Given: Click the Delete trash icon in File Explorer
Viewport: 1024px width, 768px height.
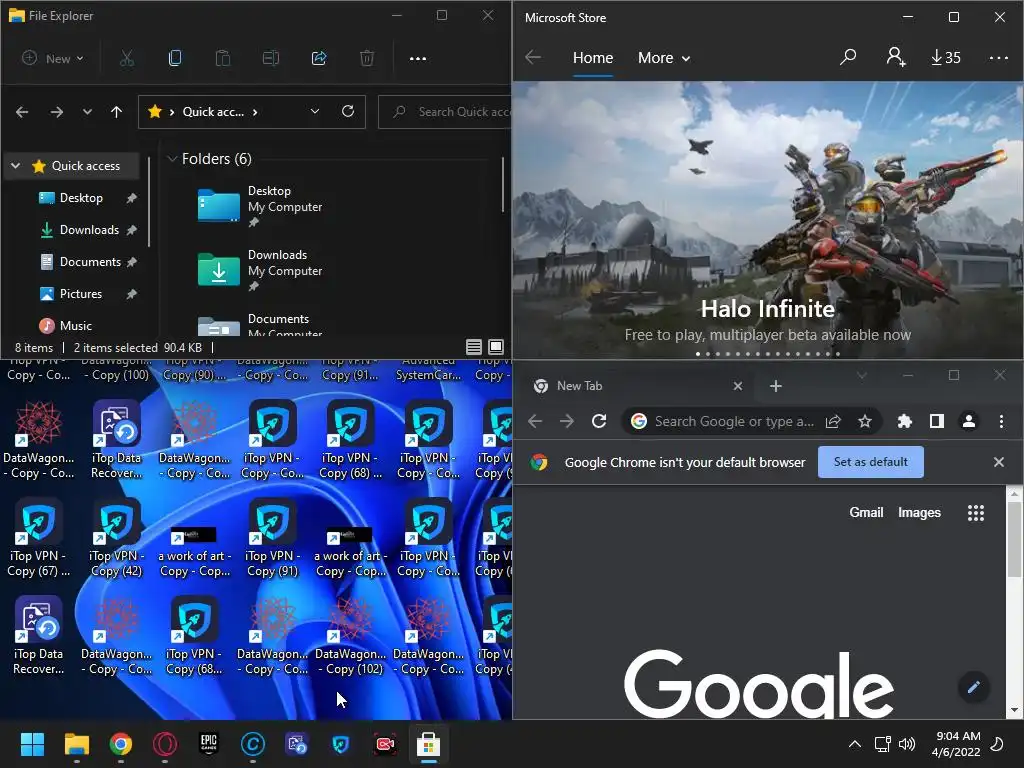Looking at the screenshot, I should (367, 58).
